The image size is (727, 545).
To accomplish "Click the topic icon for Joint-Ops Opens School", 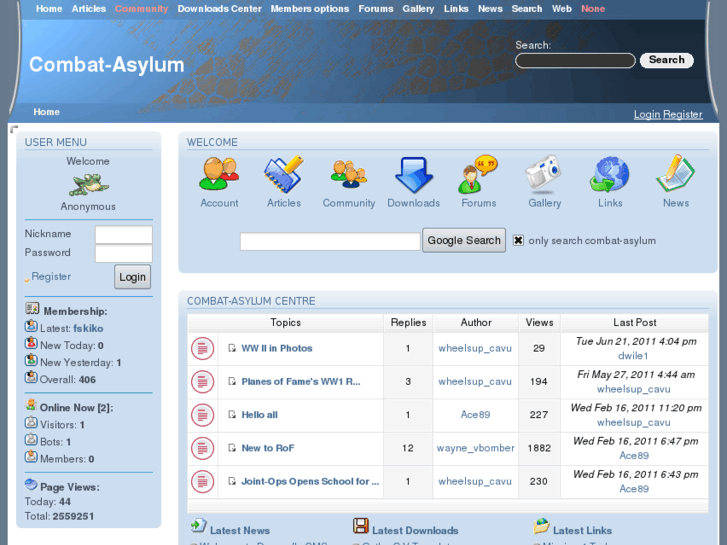I will 203,482.
